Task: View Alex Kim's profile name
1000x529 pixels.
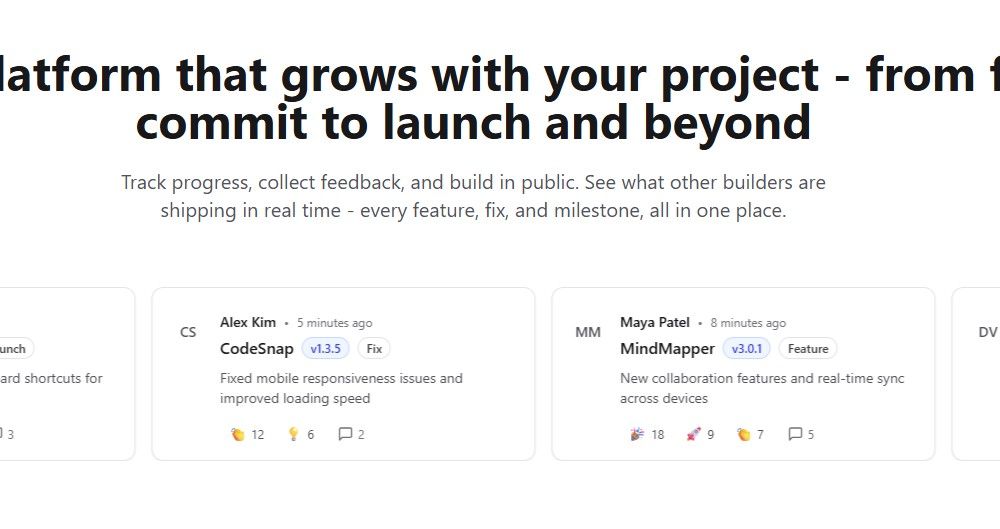Action: 248,323
